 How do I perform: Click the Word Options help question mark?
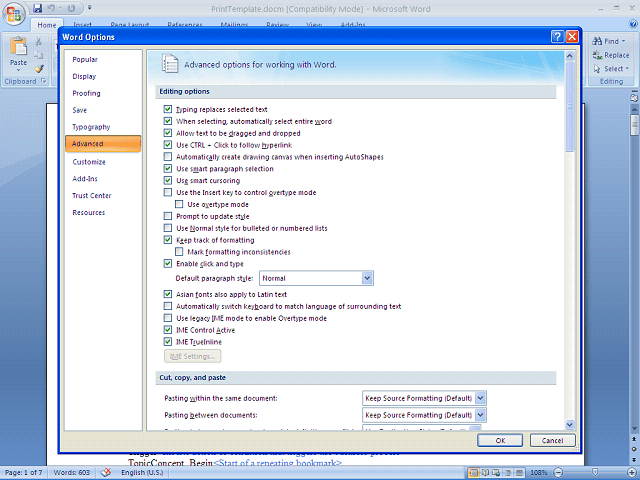tap(558, 37)
